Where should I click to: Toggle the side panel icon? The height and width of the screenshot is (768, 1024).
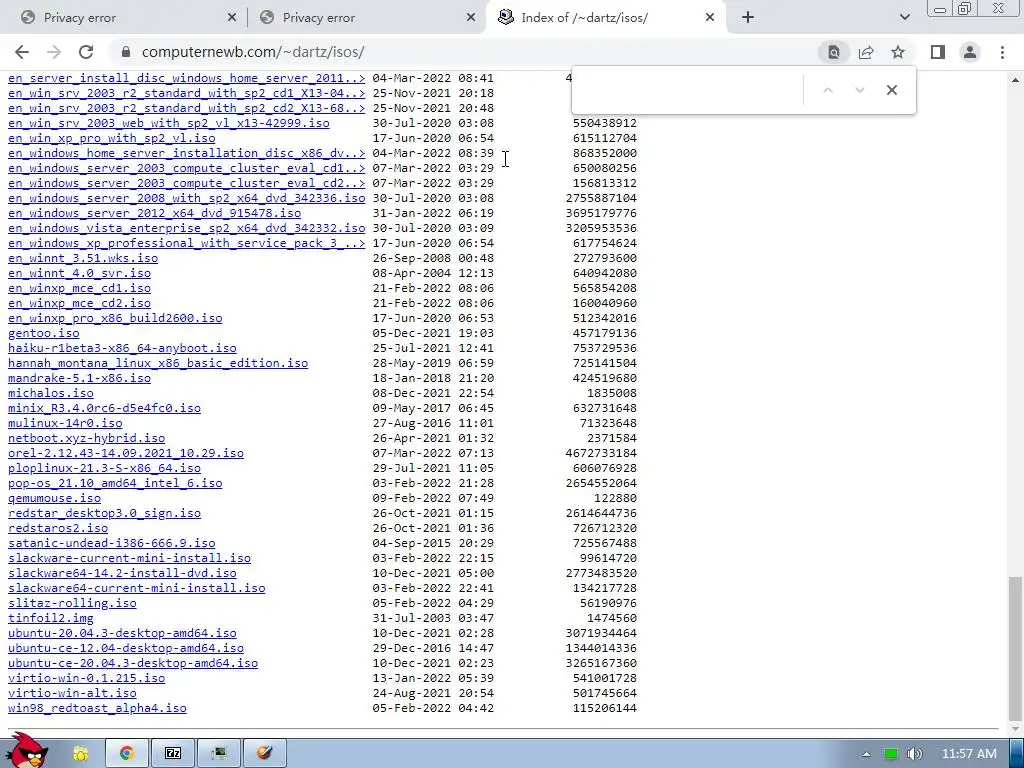point(938,52)
